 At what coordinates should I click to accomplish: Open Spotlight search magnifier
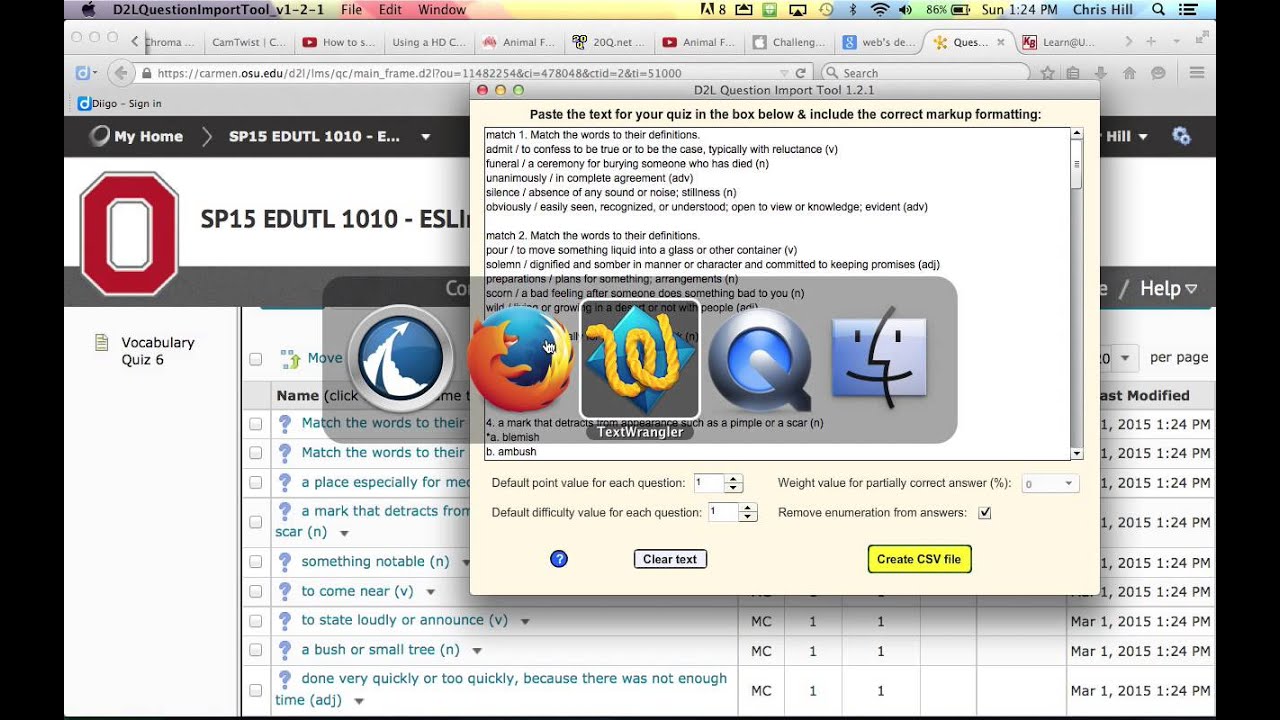pos(1158,10)
